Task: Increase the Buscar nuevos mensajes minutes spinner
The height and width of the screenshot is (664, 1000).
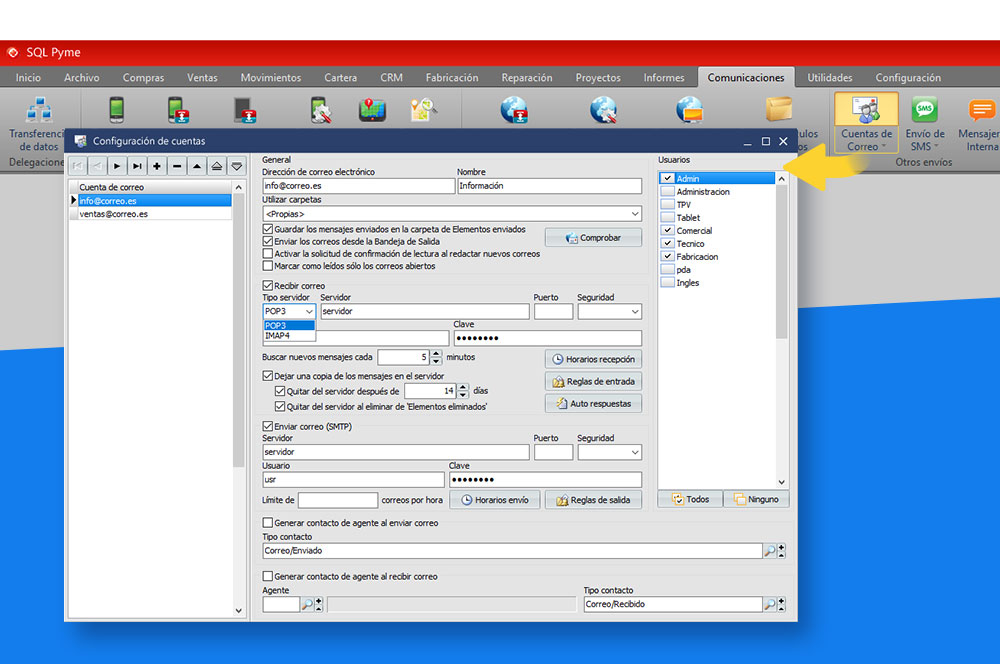Action: coord(436,353)
